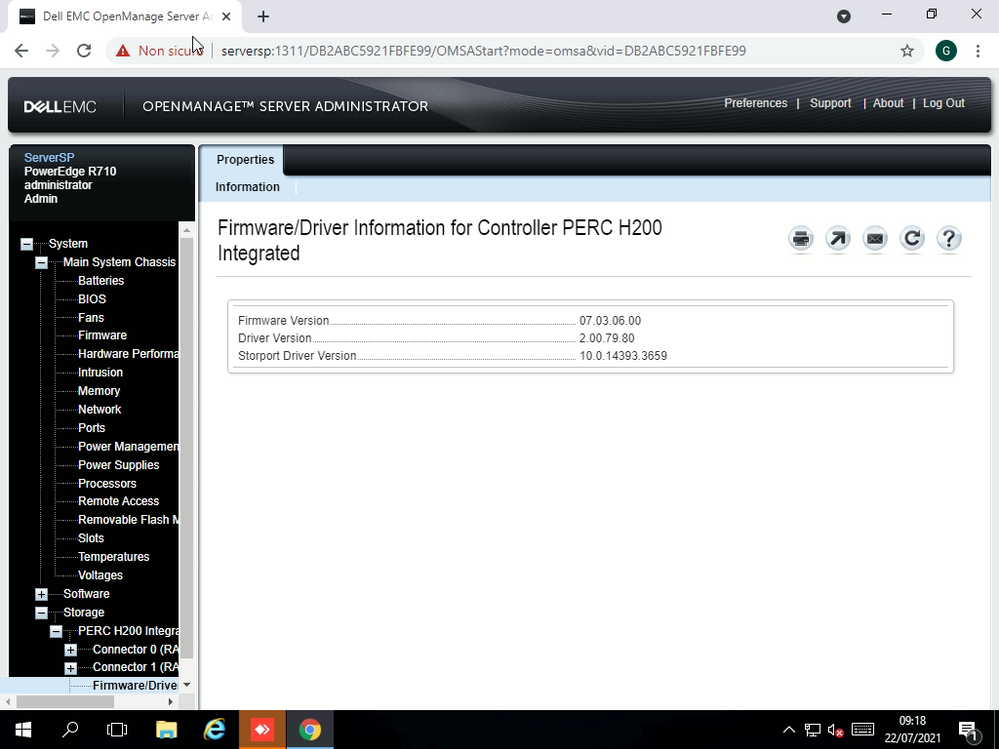This screenshot has width=999, height=749.
Task: Collapse the Storage tree node
Action: pyautogui.click(x=41, y=613)
